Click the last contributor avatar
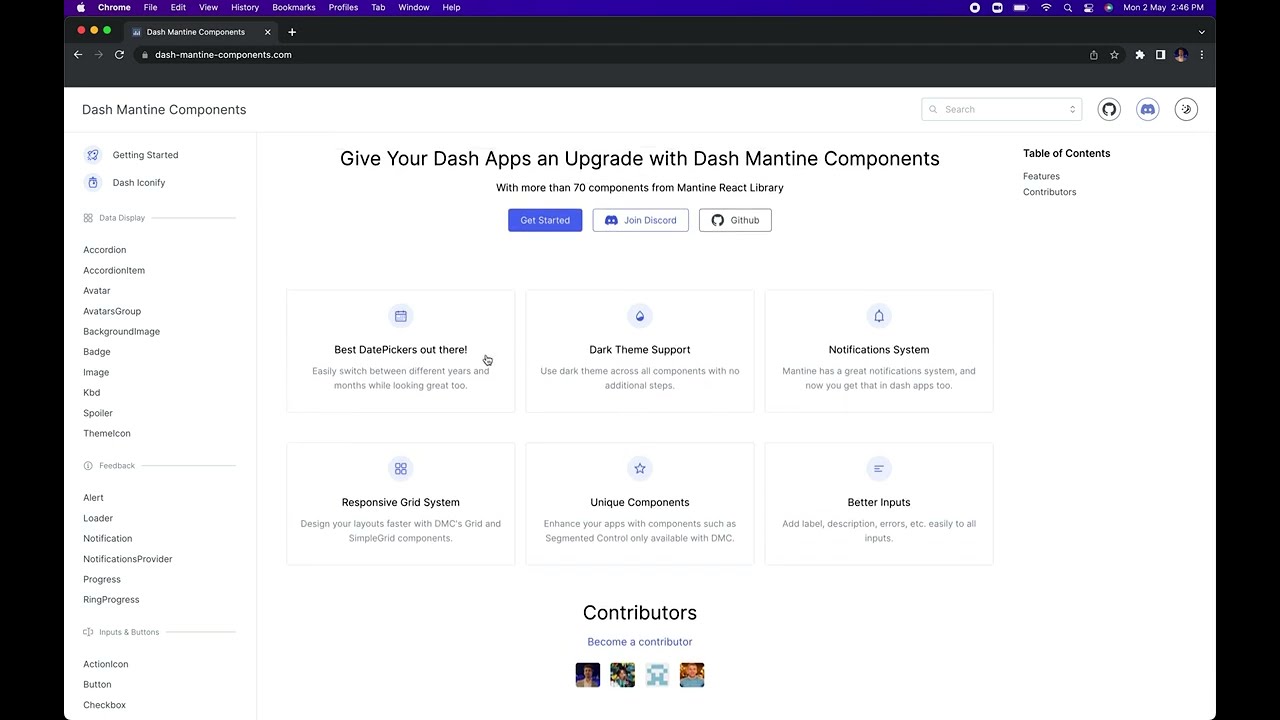This screenshot has width=1280, height=720. click(x=692, y=675)
